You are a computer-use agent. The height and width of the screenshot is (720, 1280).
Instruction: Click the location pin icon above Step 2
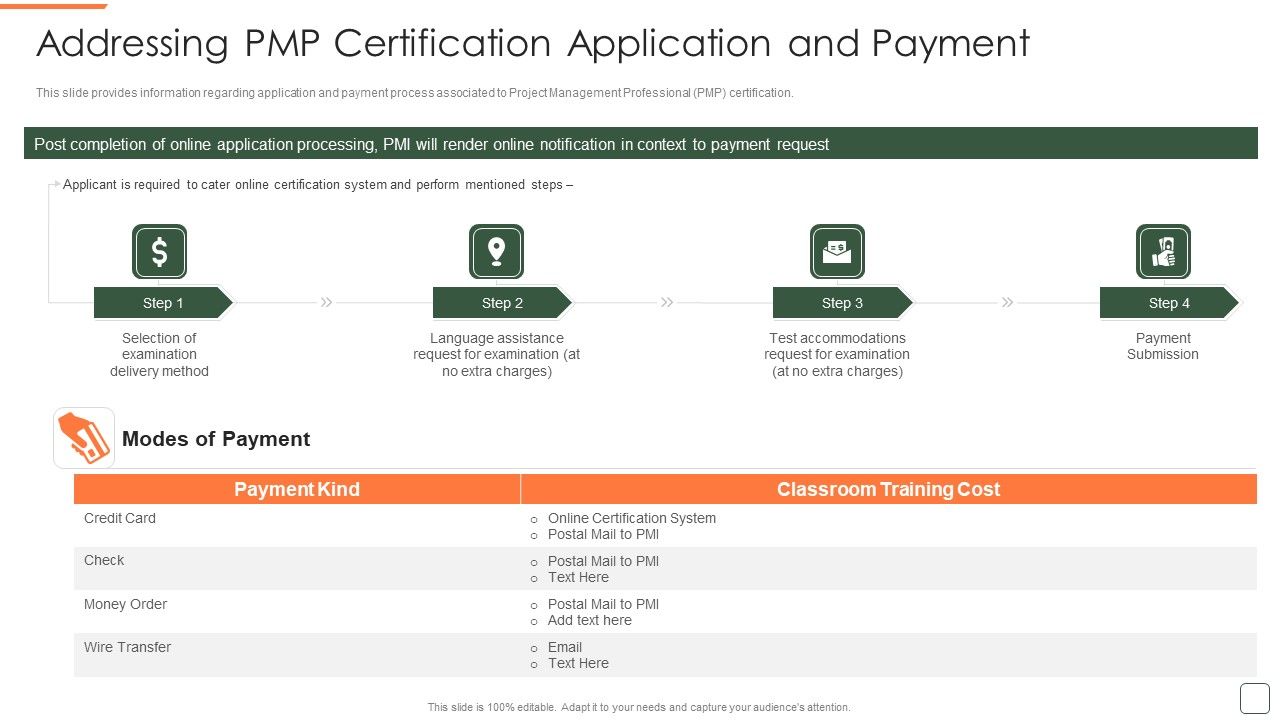496,252
